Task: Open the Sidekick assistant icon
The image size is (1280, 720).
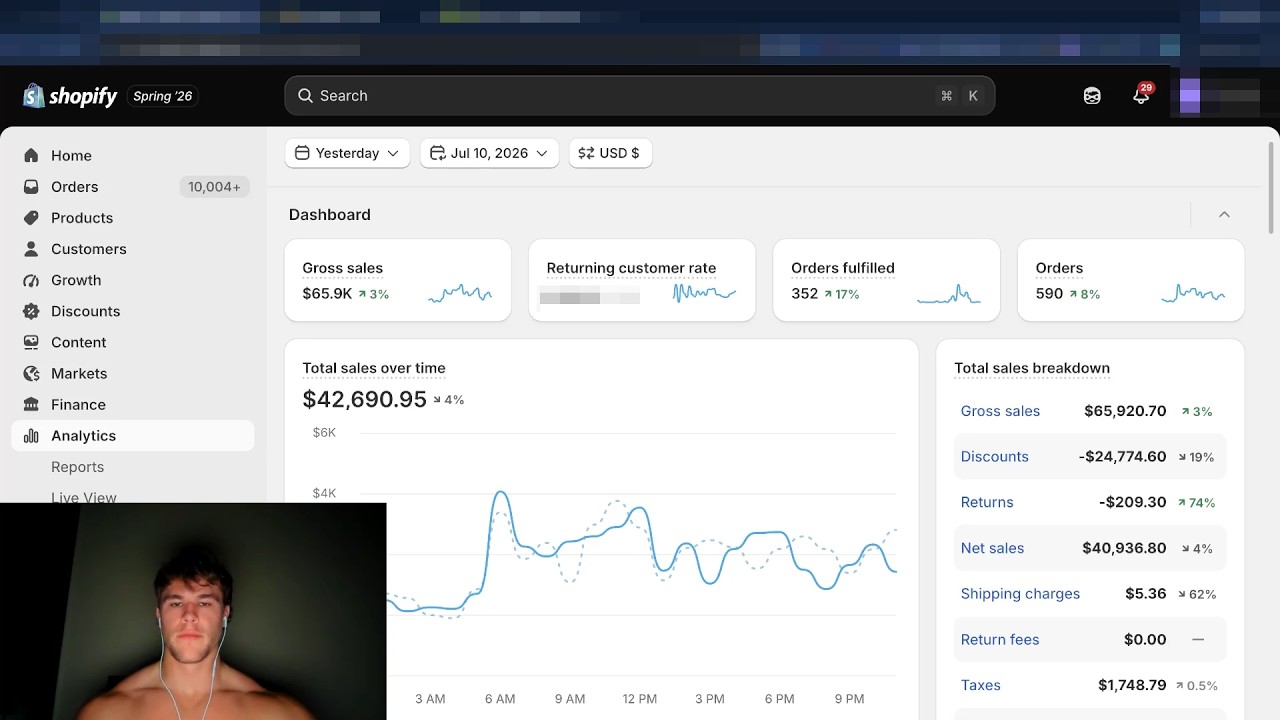Action: [x=1092, y=96]
